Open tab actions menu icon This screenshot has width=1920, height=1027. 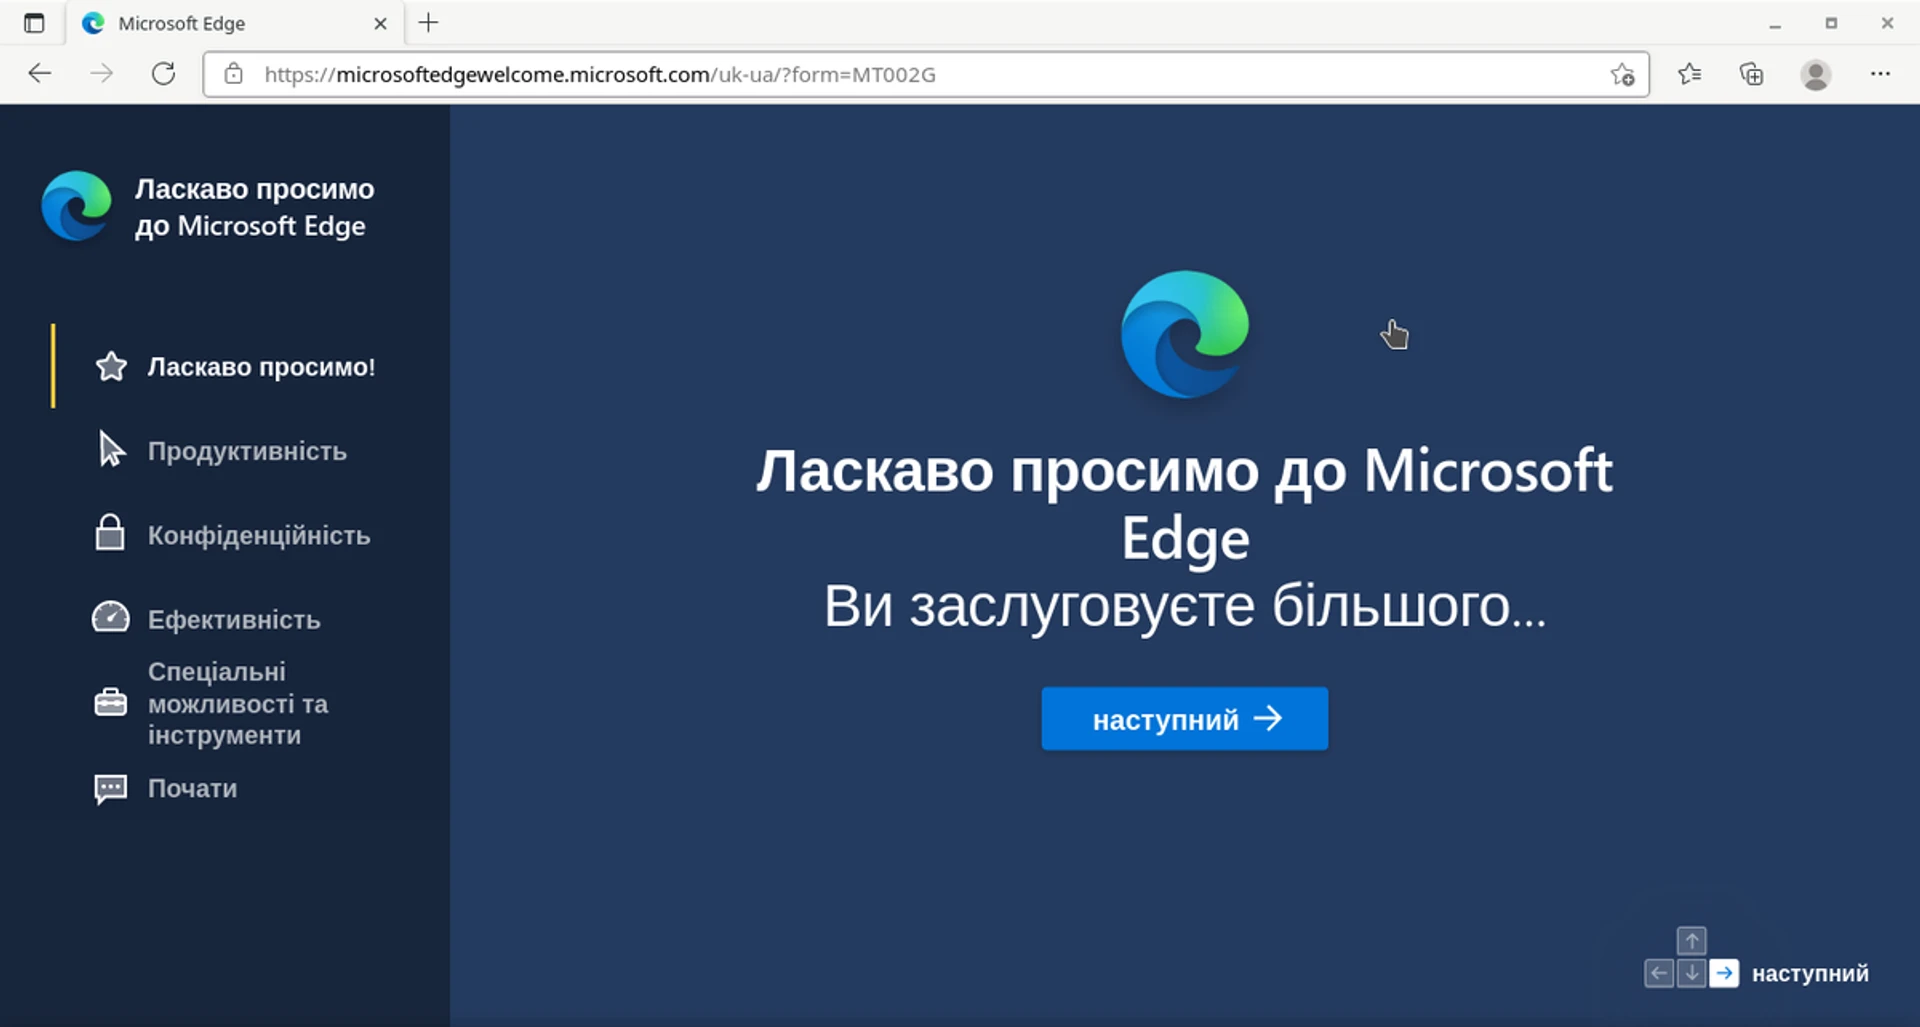tap(34, 23)
